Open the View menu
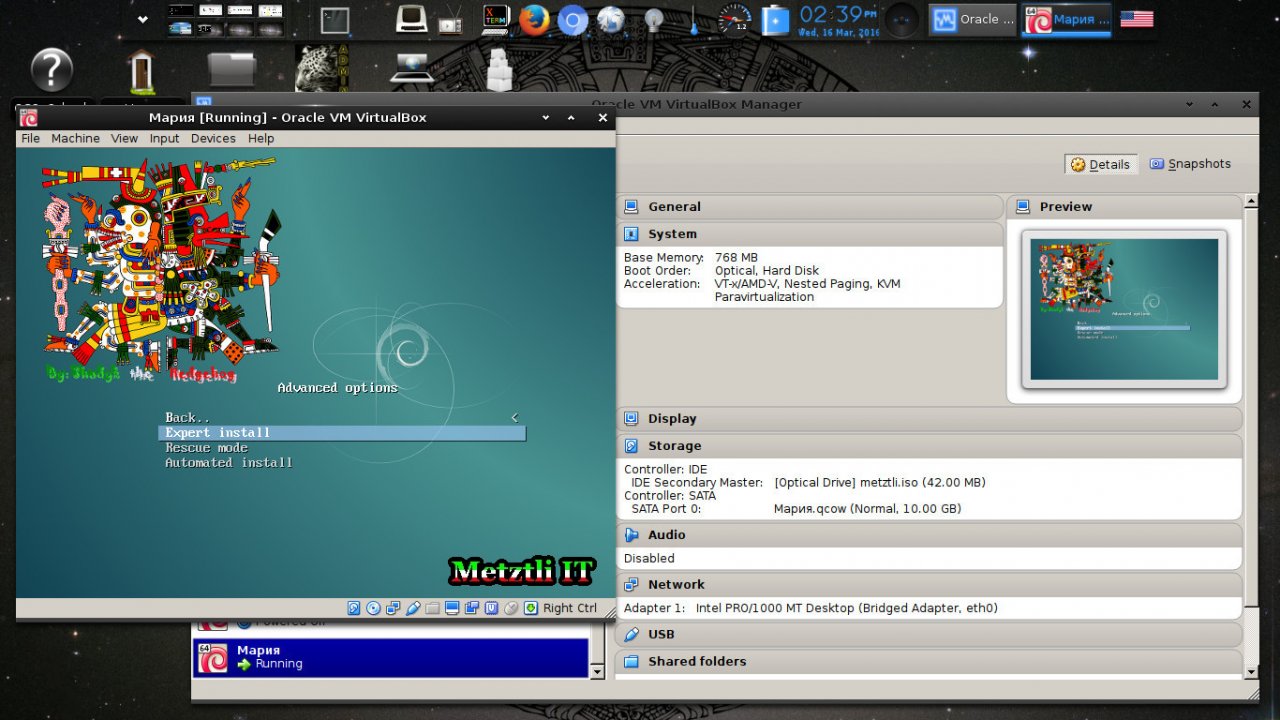Image resolution: width=1280 pixels, height=720 pixels. [125, 139]
